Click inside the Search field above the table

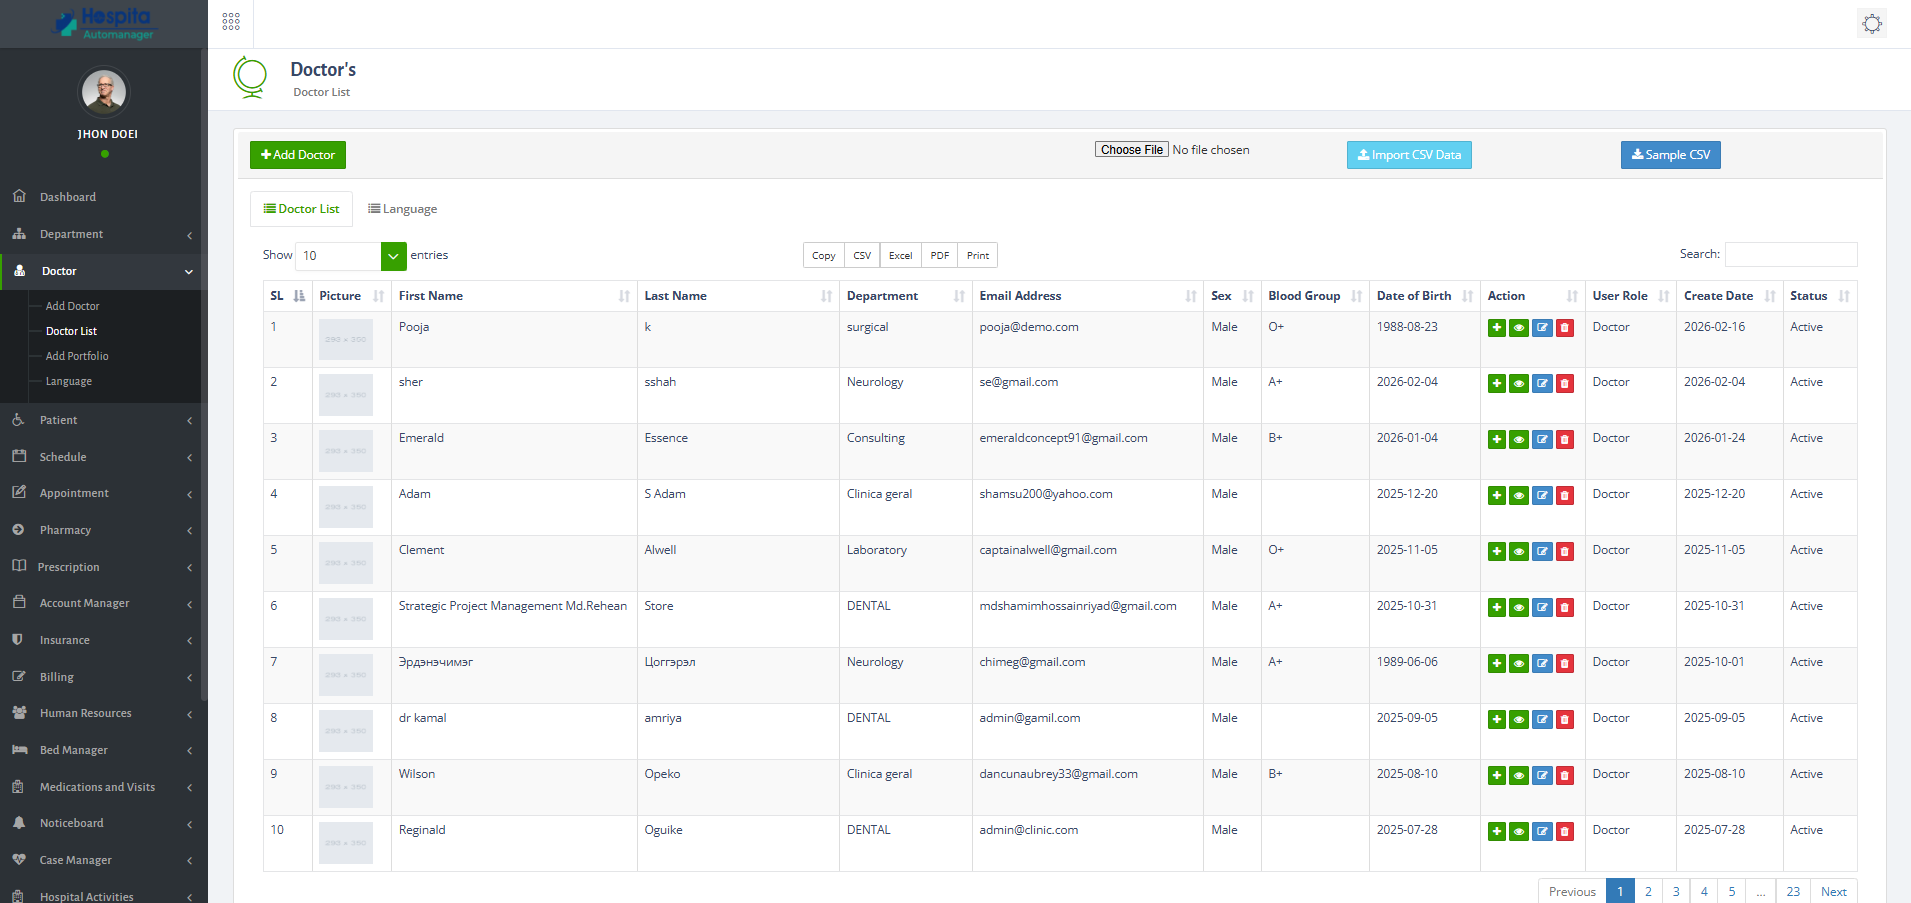(x=1790, y=254)
